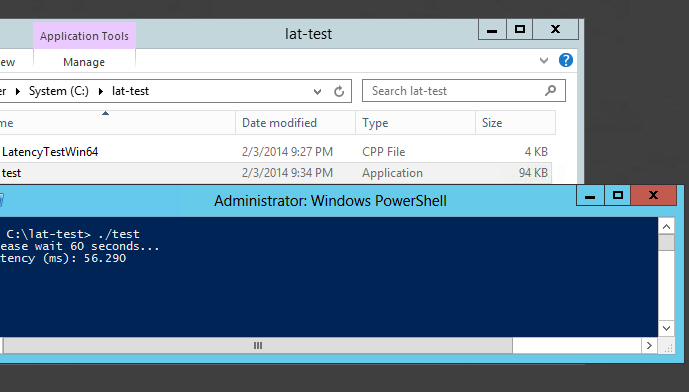Screen dimensions: 689x392
Task: Minimize the PowerShell window
Action: pyautogui.click(x=590, y=196)
